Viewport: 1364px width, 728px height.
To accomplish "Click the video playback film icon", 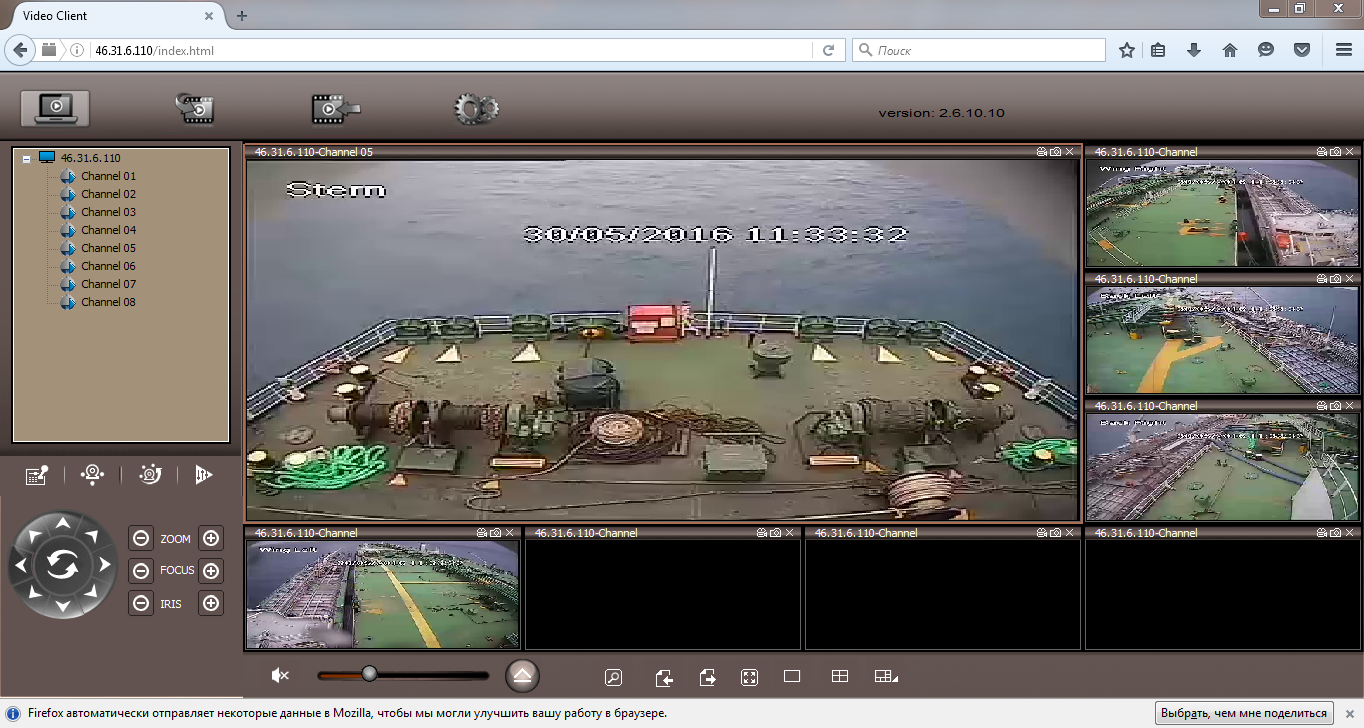I will [195, 109].
